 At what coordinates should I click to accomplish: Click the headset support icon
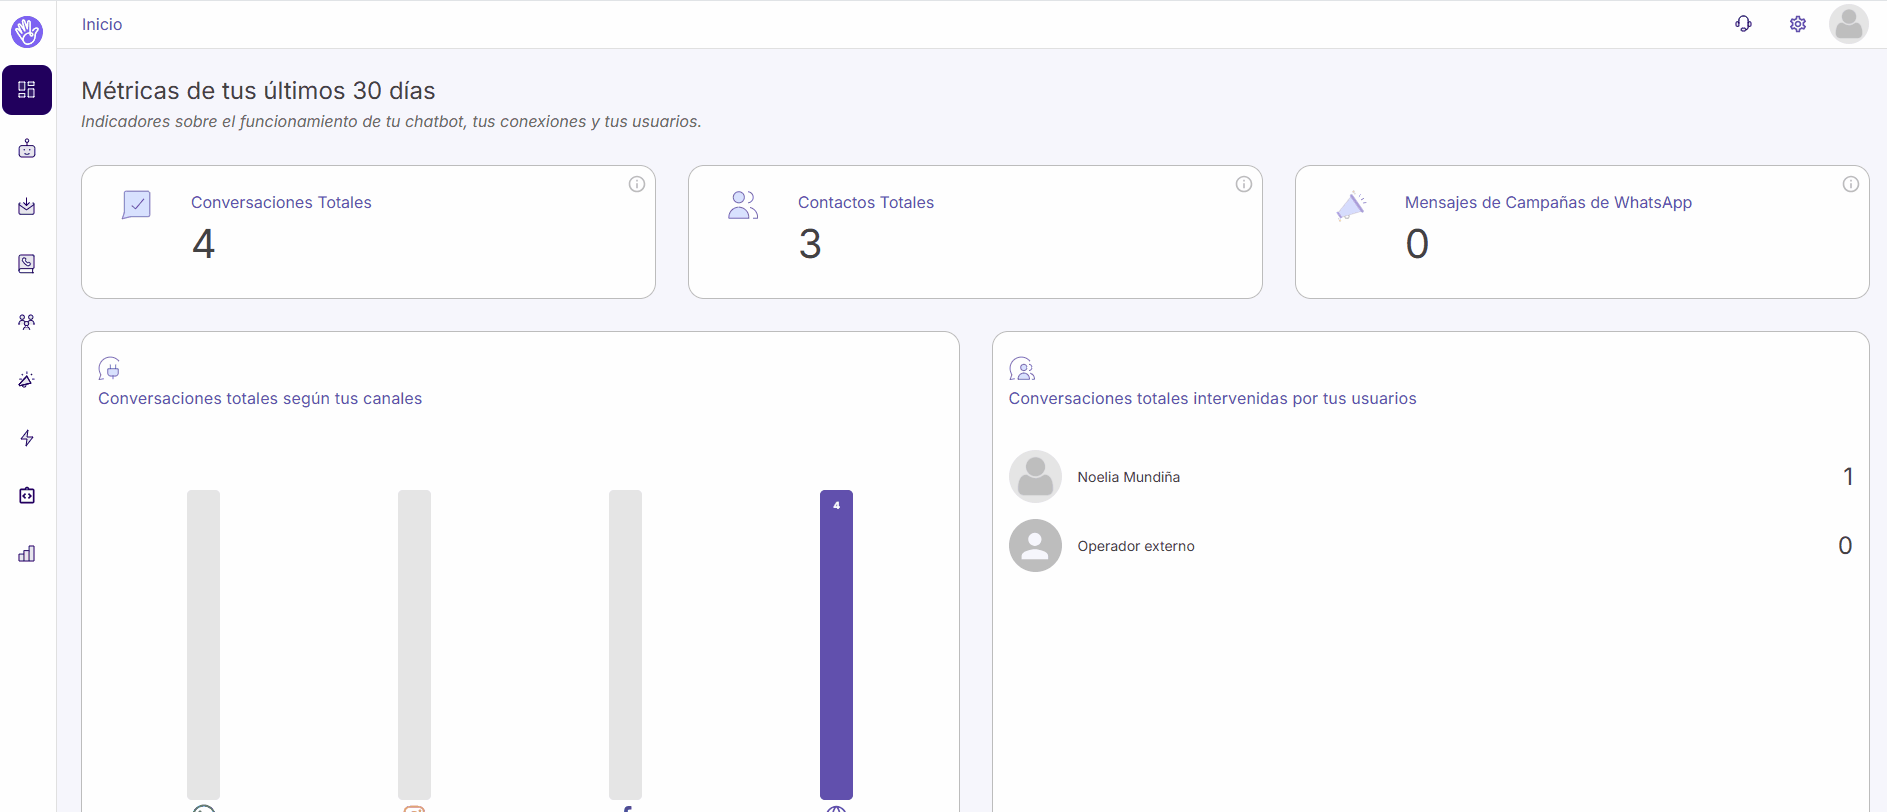click(1743, 24)
